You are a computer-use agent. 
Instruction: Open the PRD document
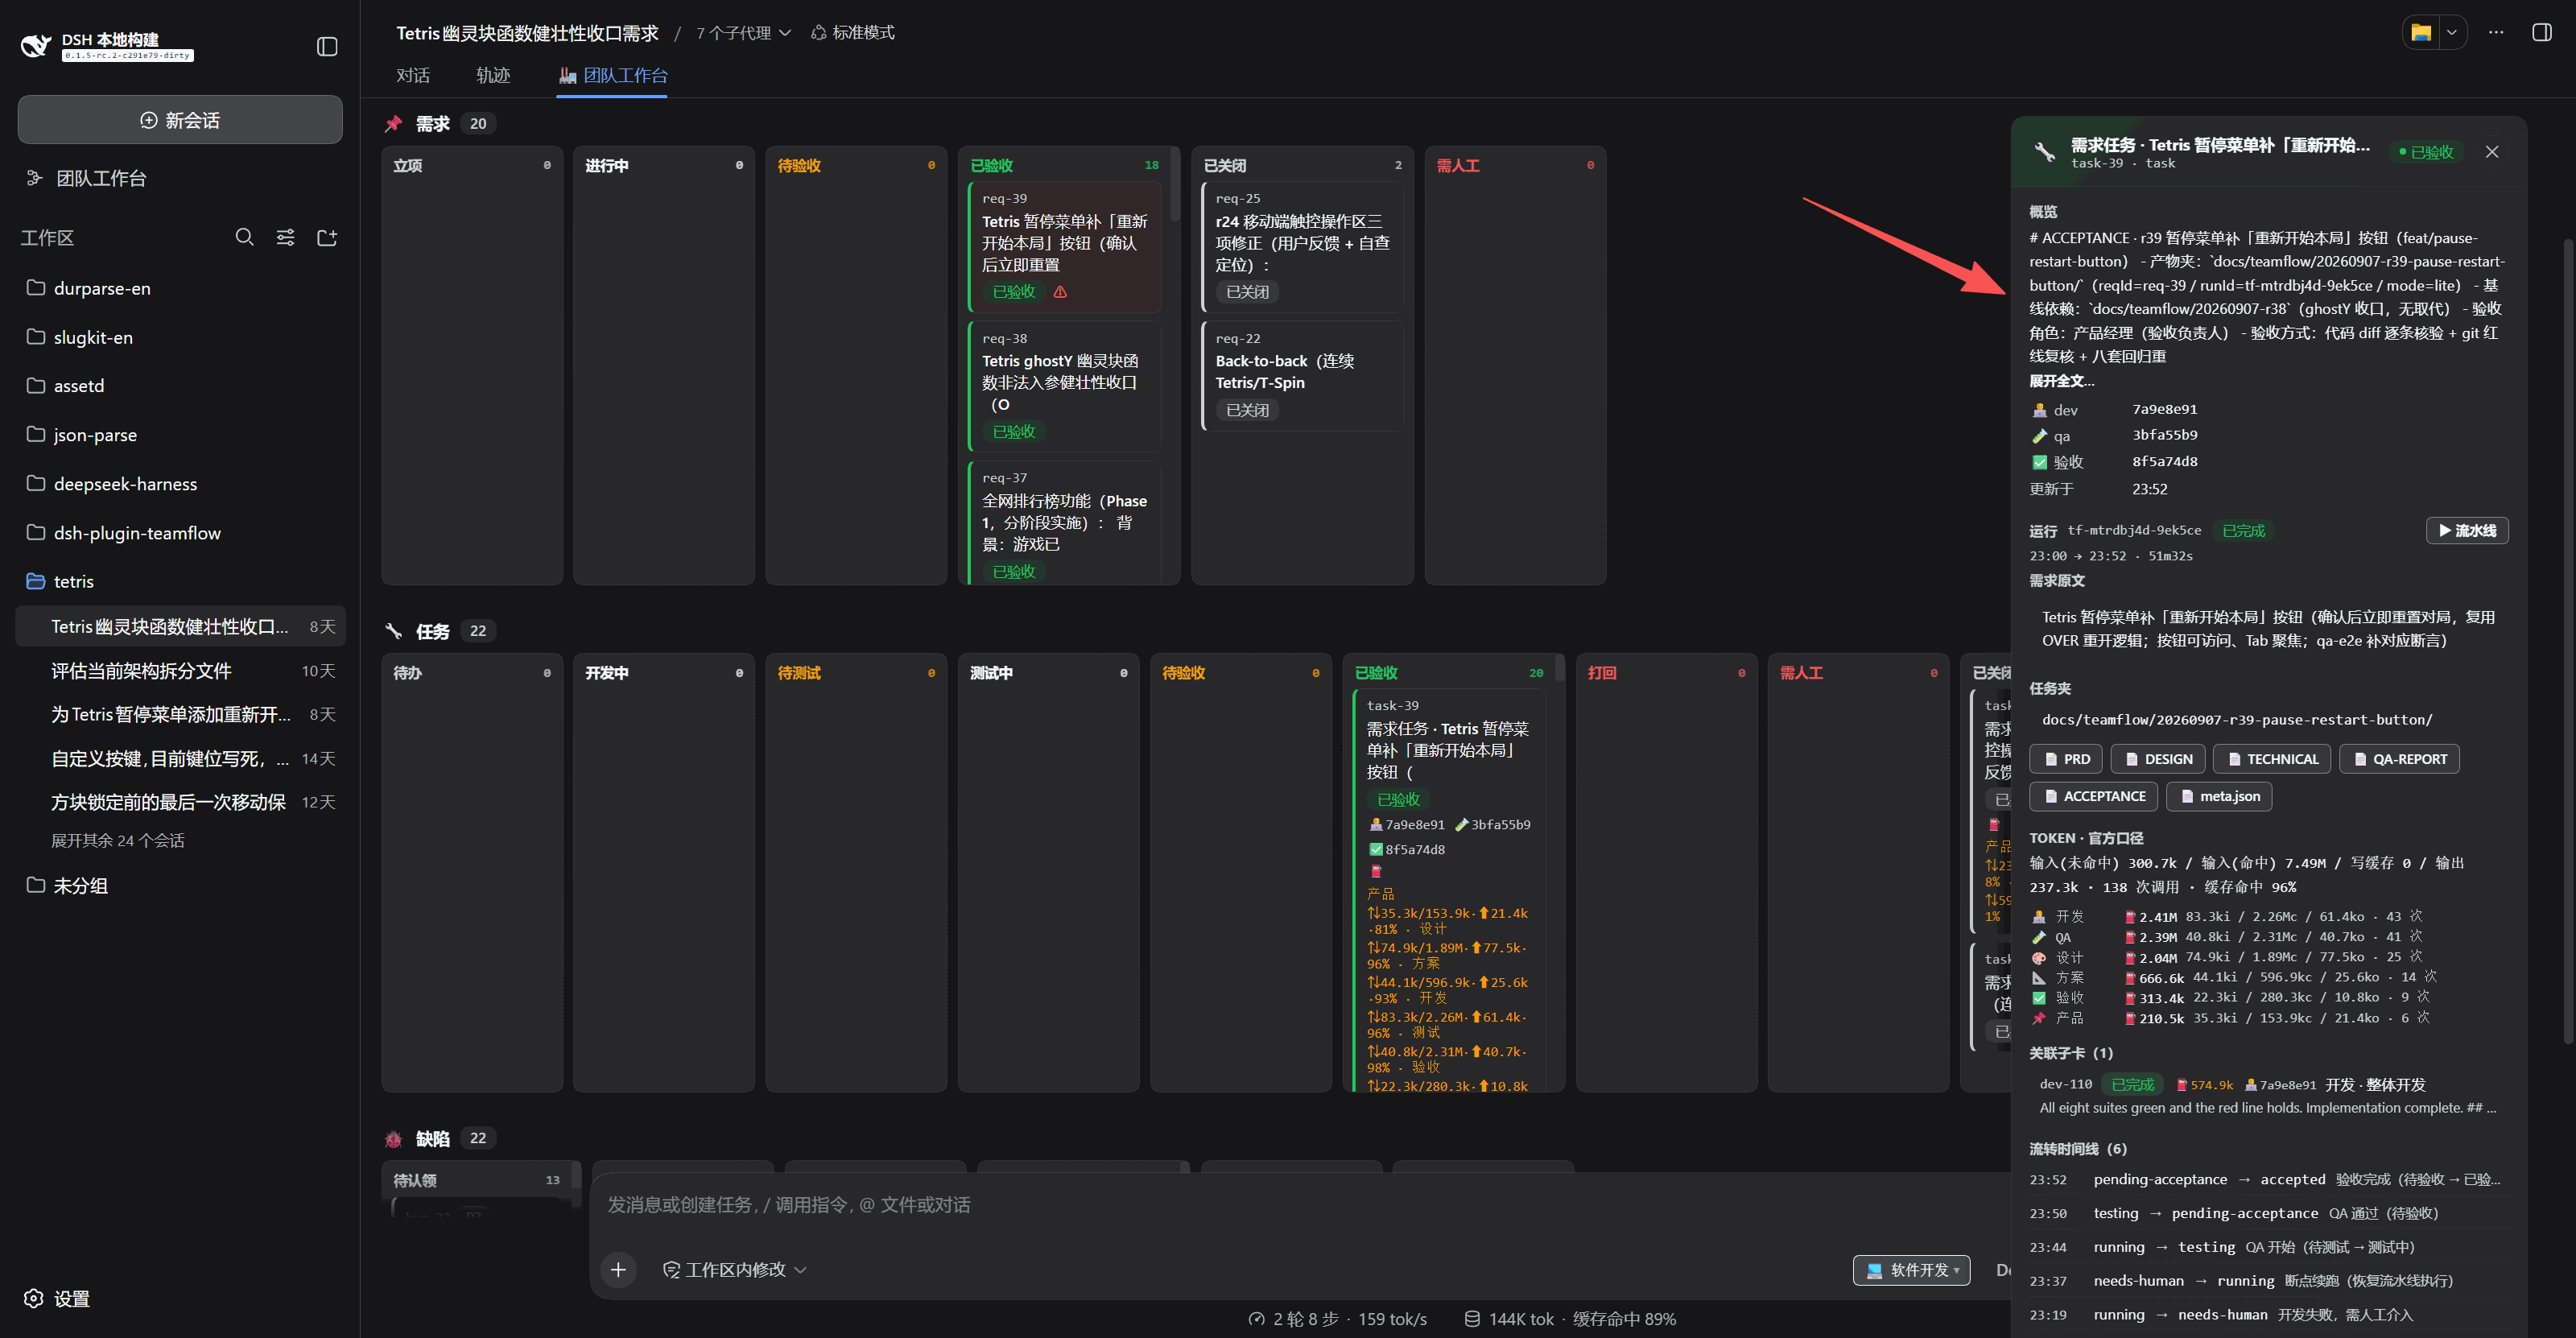pyautogui.click(x=2066, y=759)
